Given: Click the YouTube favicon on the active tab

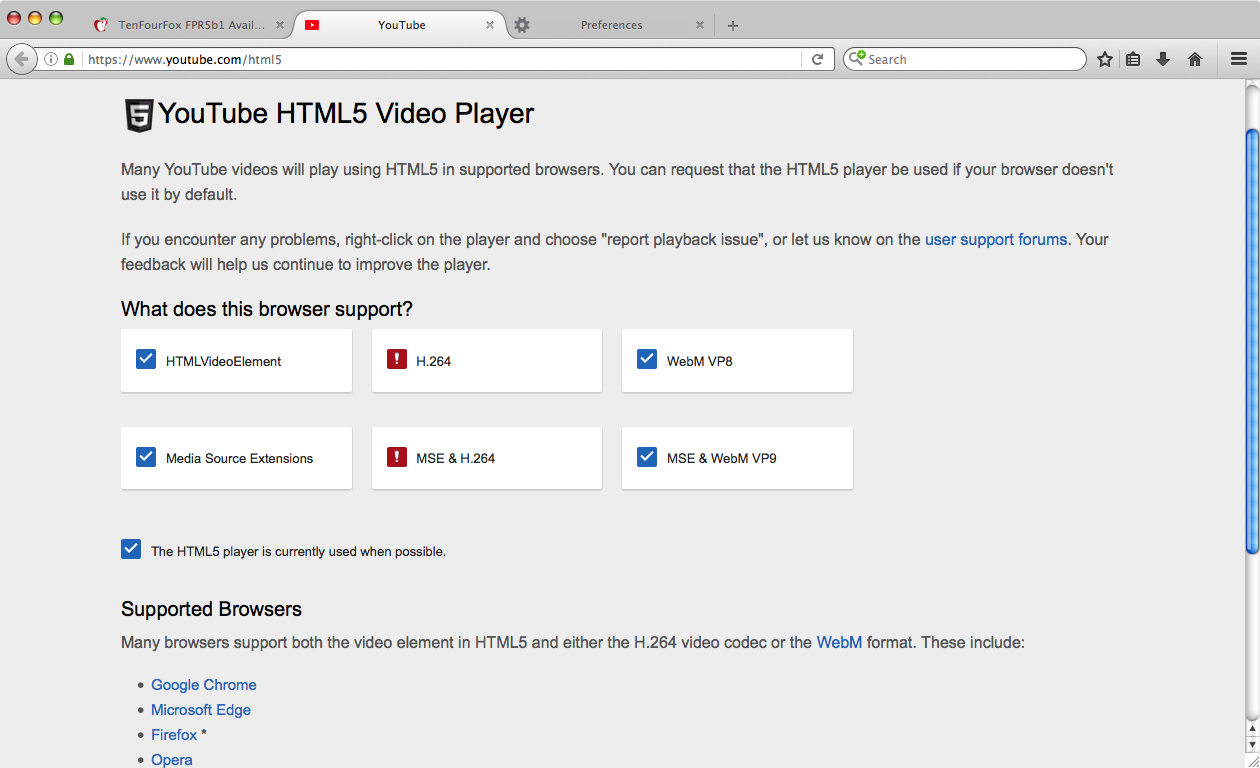Looking at the screenshot, I should coord(312,25).
